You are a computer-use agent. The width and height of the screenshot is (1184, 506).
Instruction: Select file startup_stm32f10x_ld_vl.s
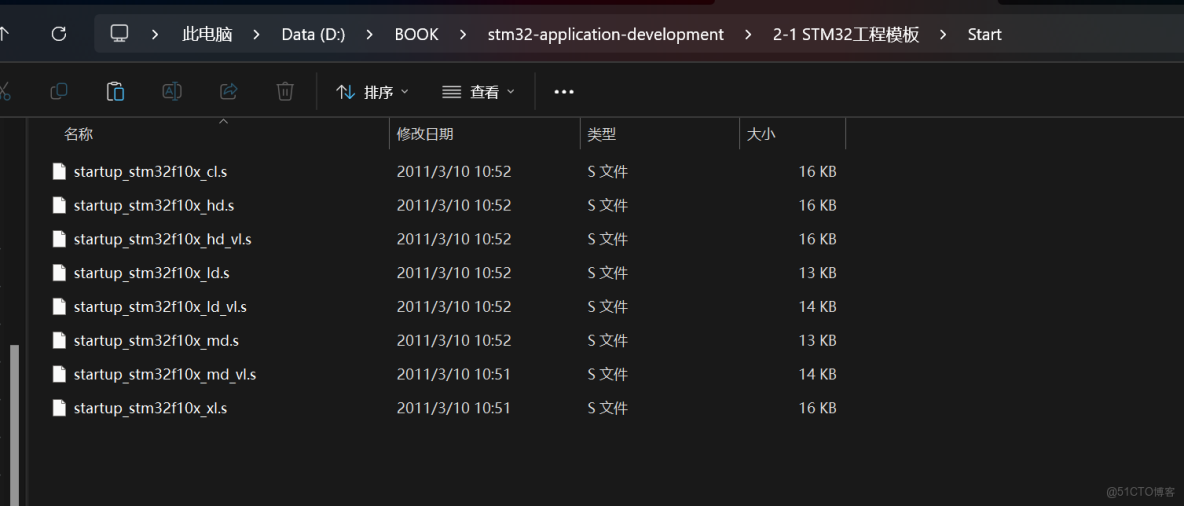[160, 307]
